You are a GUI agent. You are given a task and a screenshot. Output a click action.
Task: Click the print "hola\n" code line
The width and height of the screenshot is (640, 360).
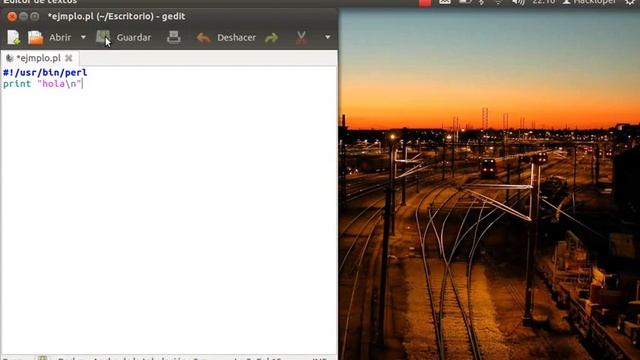42,84
